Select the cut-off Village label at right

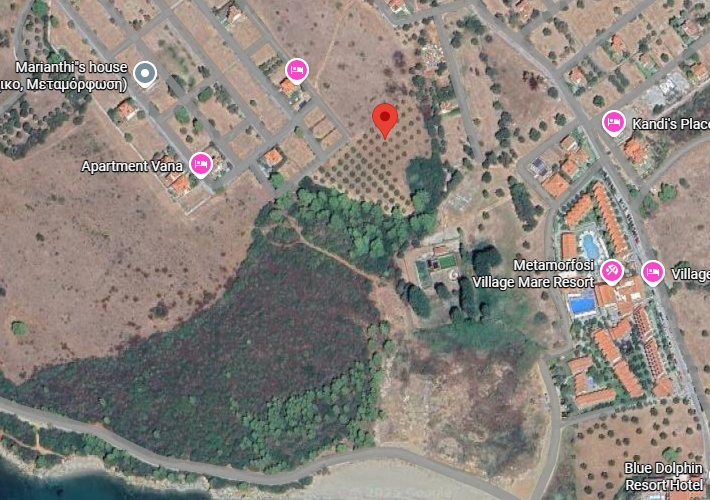690,274
